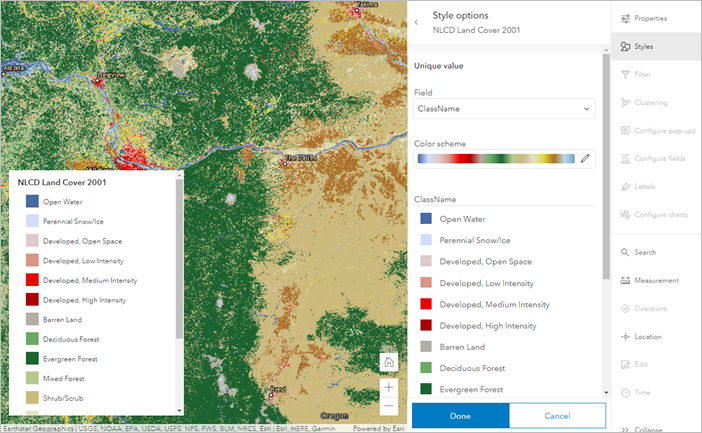This screenshot has width=702, height=433.
Task: Change the Perennial Snow/Ice swatch in Style options
Action: [x=426, y=240]
